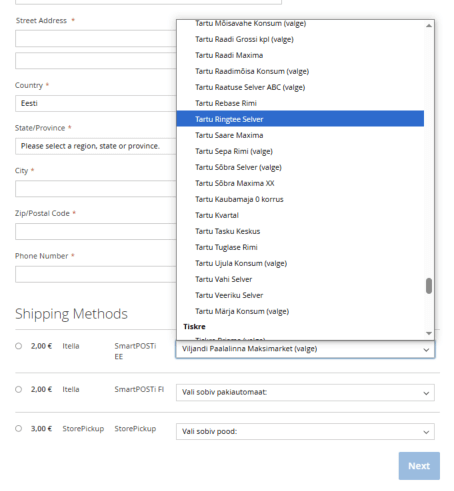The image size is (454, 491).
Task: Select the 3,00 € StorePickup shipping radio
Action: click(x=19, y=429)
